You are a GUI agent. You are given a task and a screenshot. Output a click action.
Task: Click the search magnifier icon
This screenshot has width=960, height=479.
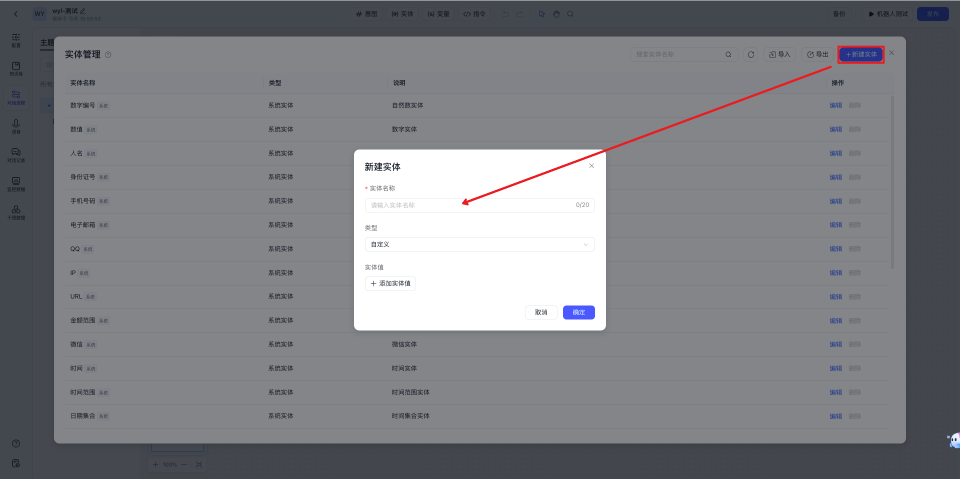(728, 54)
